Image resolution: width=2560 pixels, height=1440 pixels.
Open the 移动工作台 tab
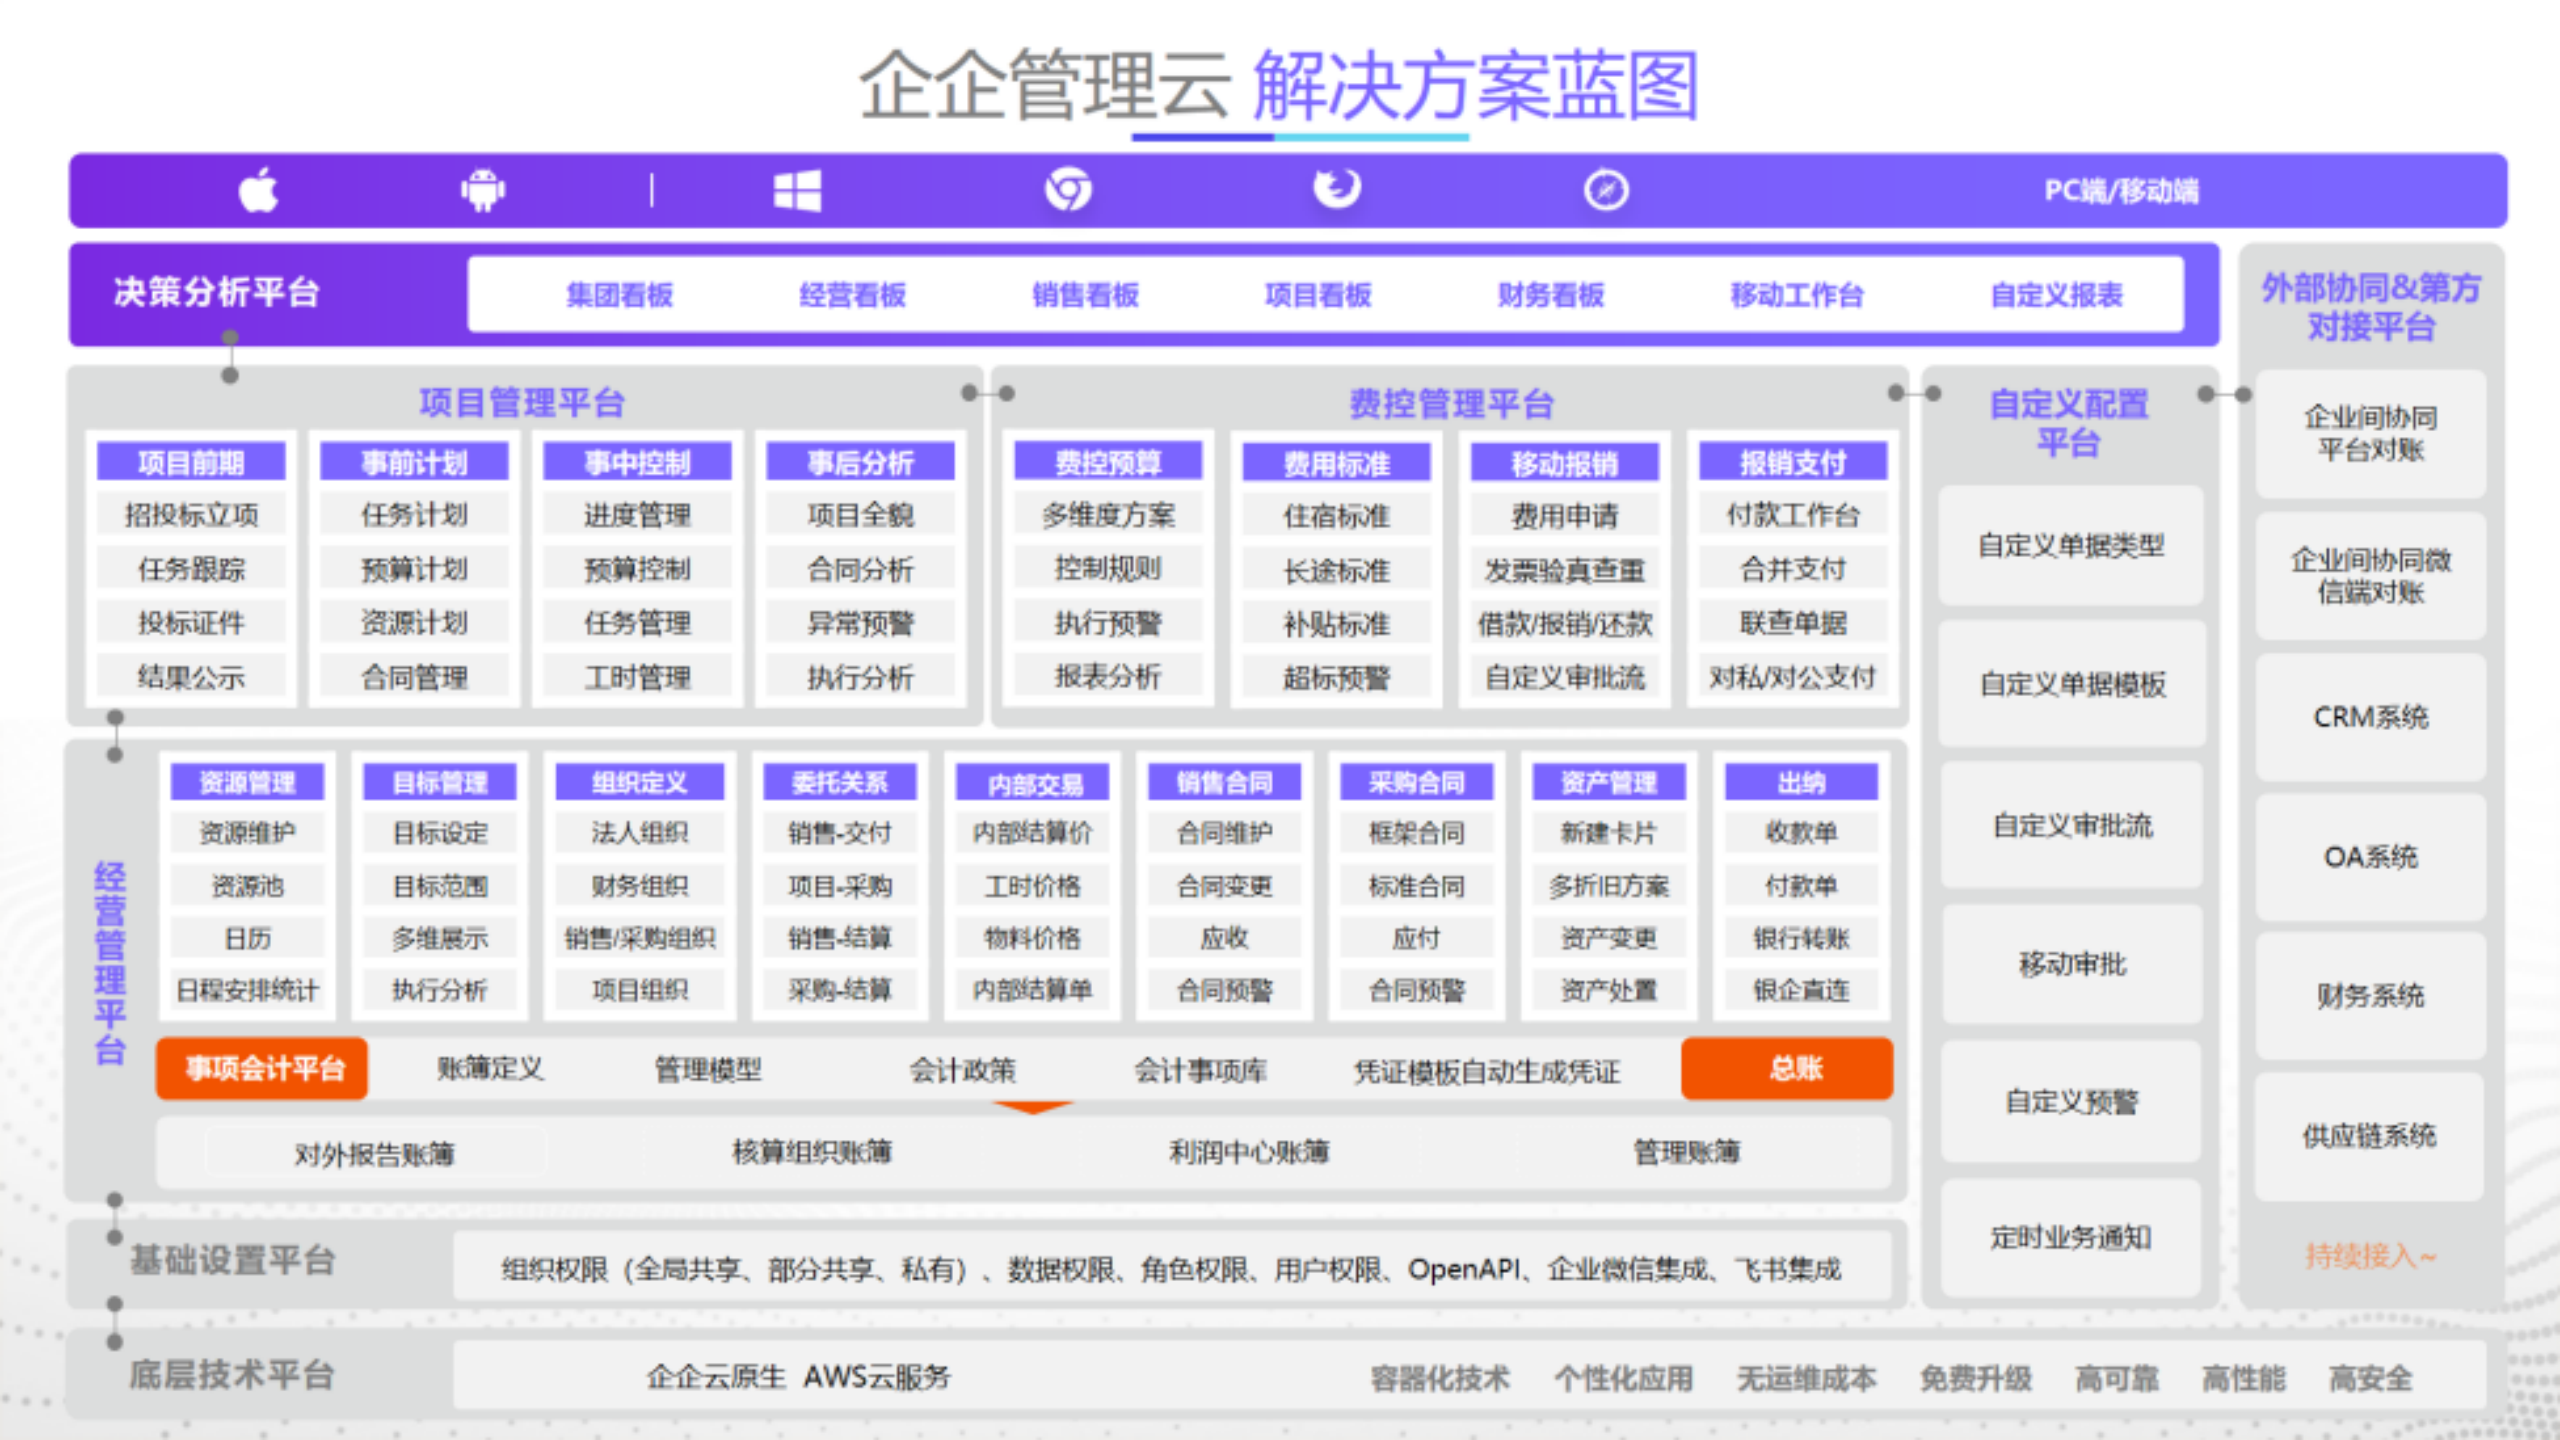(x=1797, y=295)
